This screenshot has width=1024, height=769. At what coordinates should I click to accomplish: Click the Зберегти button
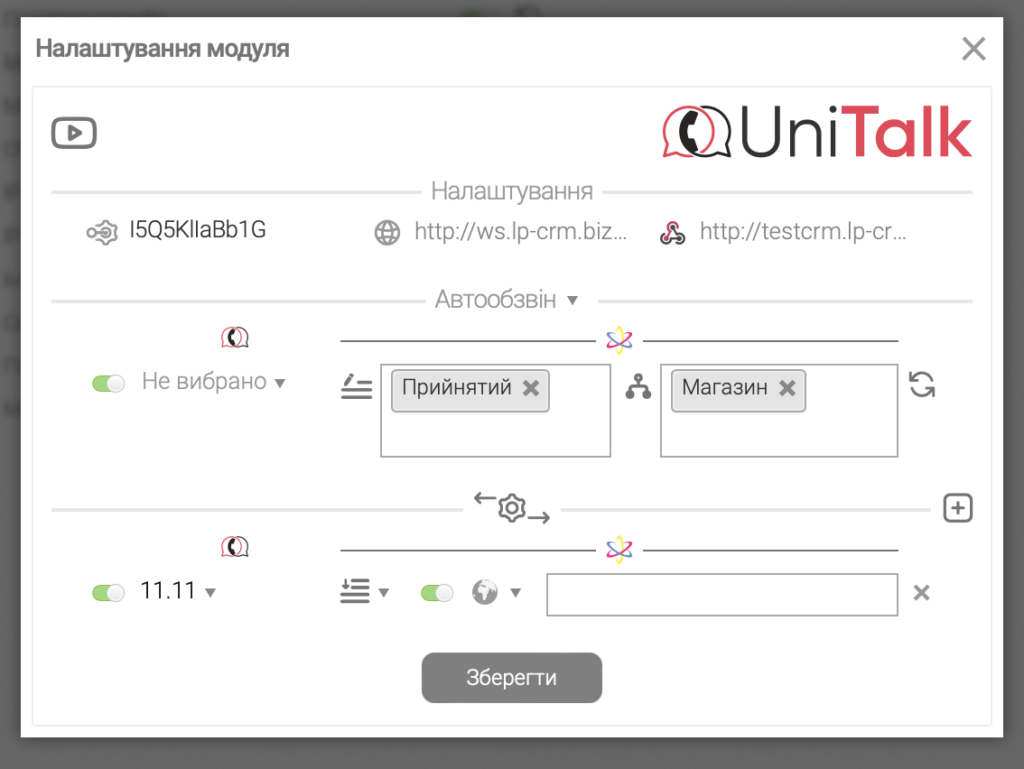point(511,678)
